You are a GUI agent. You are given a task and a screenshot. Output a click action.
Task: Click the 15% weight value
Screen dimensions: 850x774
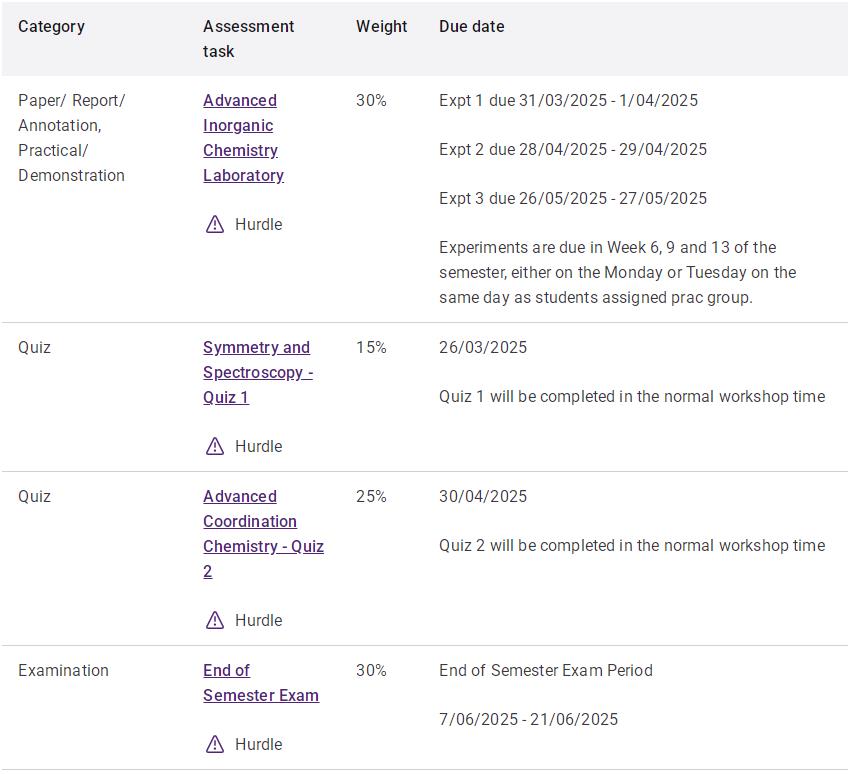(371, 348)
